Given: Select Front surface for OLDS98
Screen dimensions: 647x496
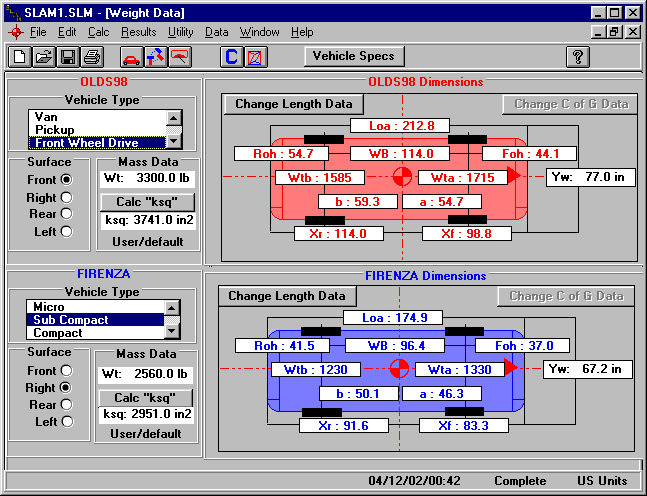Looking at the screenshot, I should tap(66, 180).
